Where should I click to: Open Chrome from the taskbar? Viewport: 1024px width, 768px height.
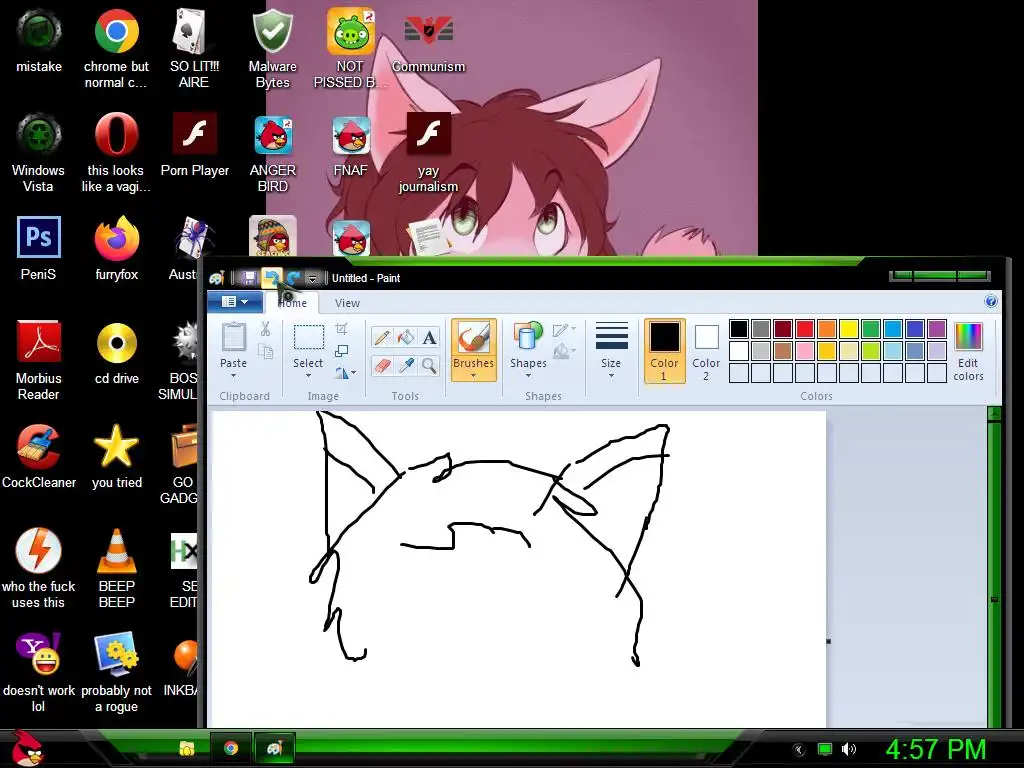tap(231, 748)
